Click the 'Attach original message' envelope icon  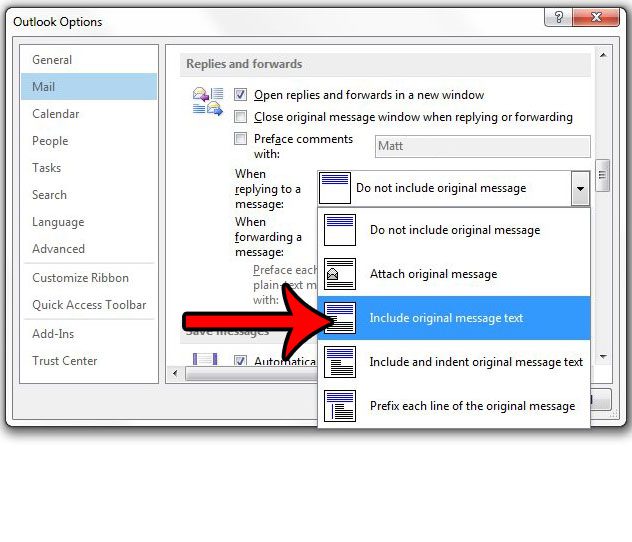[x=340, y=274]
